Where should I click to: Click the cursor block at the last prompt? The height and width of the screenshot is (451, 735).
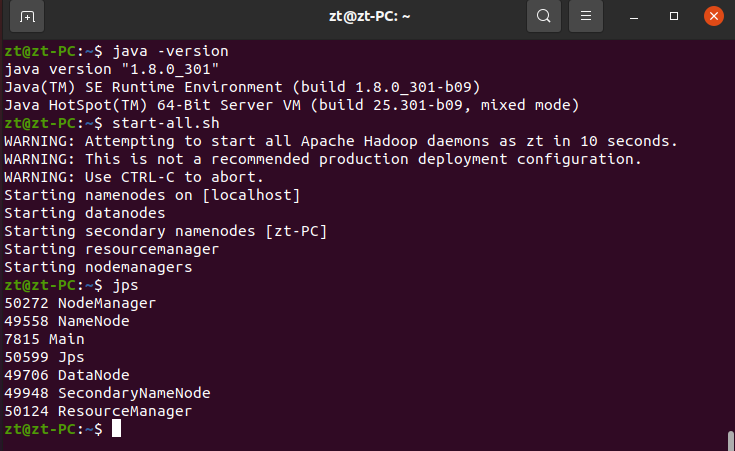point(116,429)
